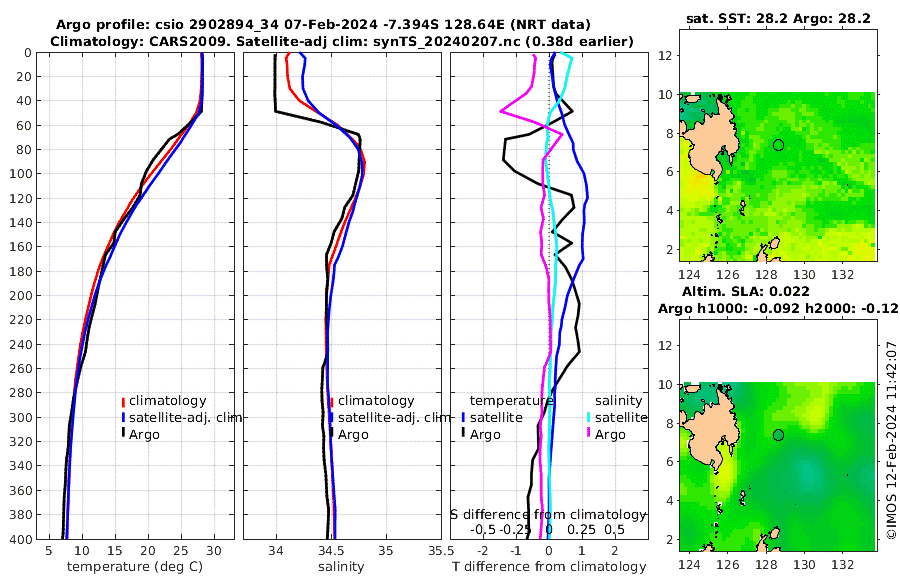Click the IMOS 12-Feb-2024 timestamp text
The width and height of the screenshot is (900, 580).
click(x=891, y=440)
